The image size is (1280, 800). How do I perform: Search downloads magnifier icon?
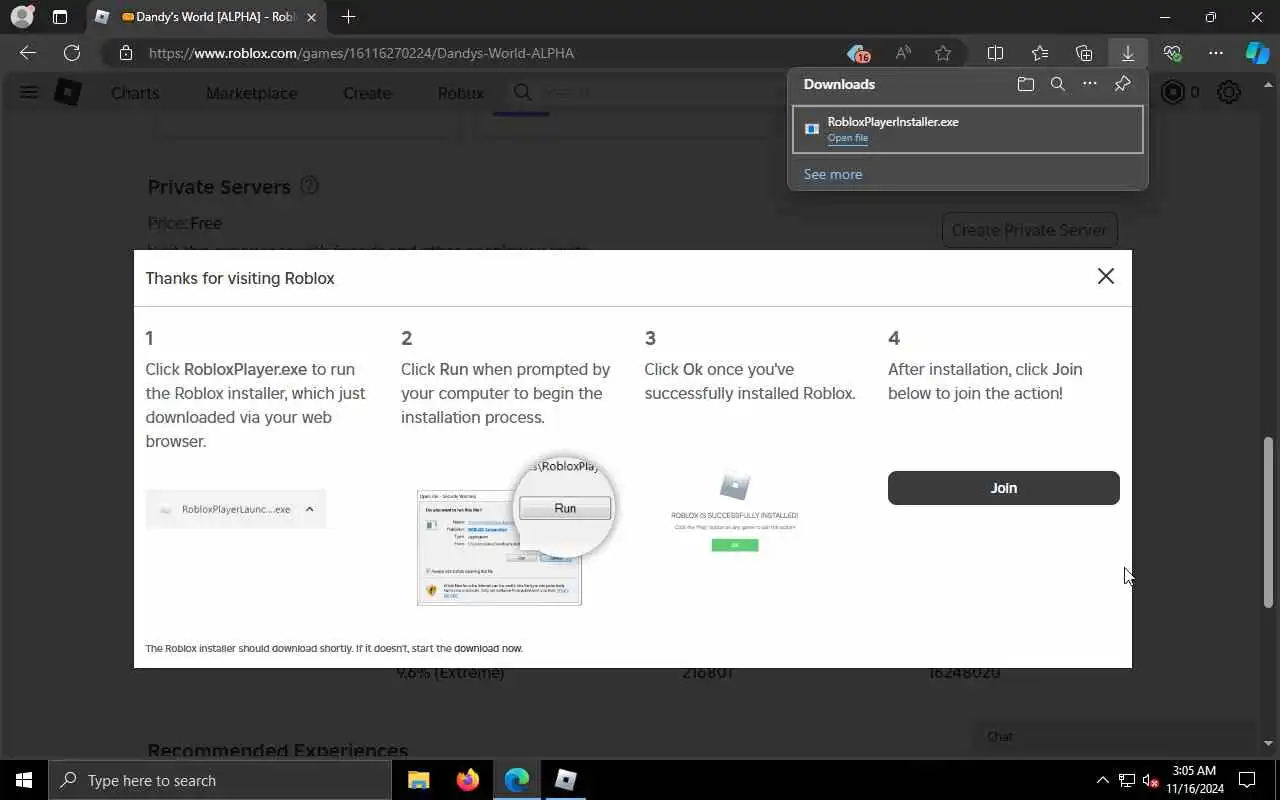coord(1057,84)
